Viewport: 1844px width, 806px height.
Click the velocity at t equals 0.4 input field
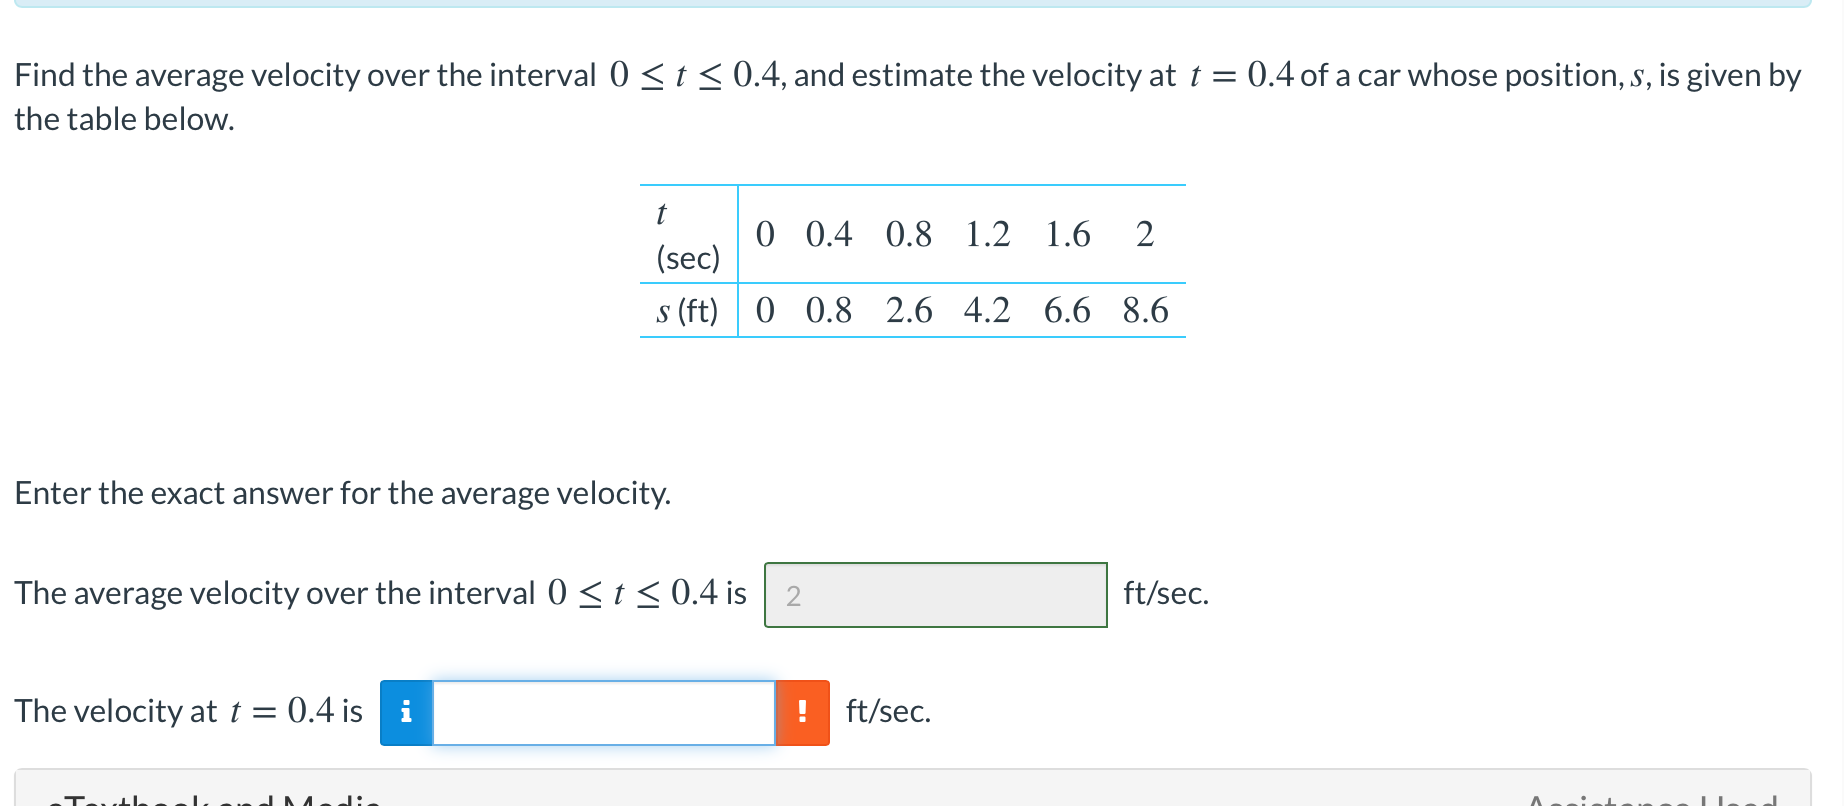[603, 712]
